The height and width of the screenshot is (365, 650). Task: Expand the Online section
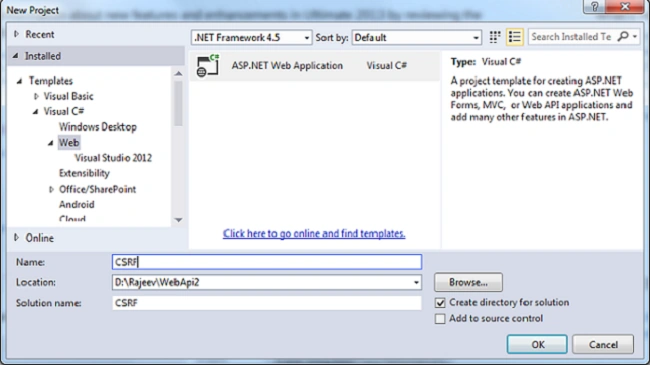tap(16, 238)
